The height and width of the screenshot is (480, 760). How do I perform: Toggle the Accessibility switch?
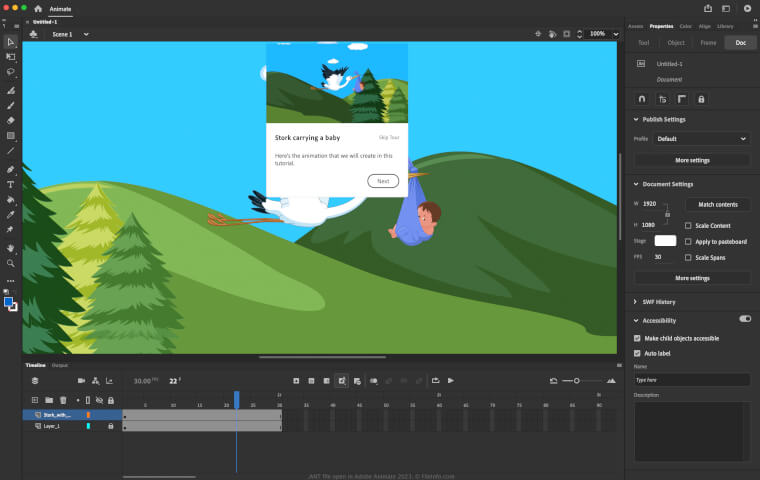tap(744, 319)
